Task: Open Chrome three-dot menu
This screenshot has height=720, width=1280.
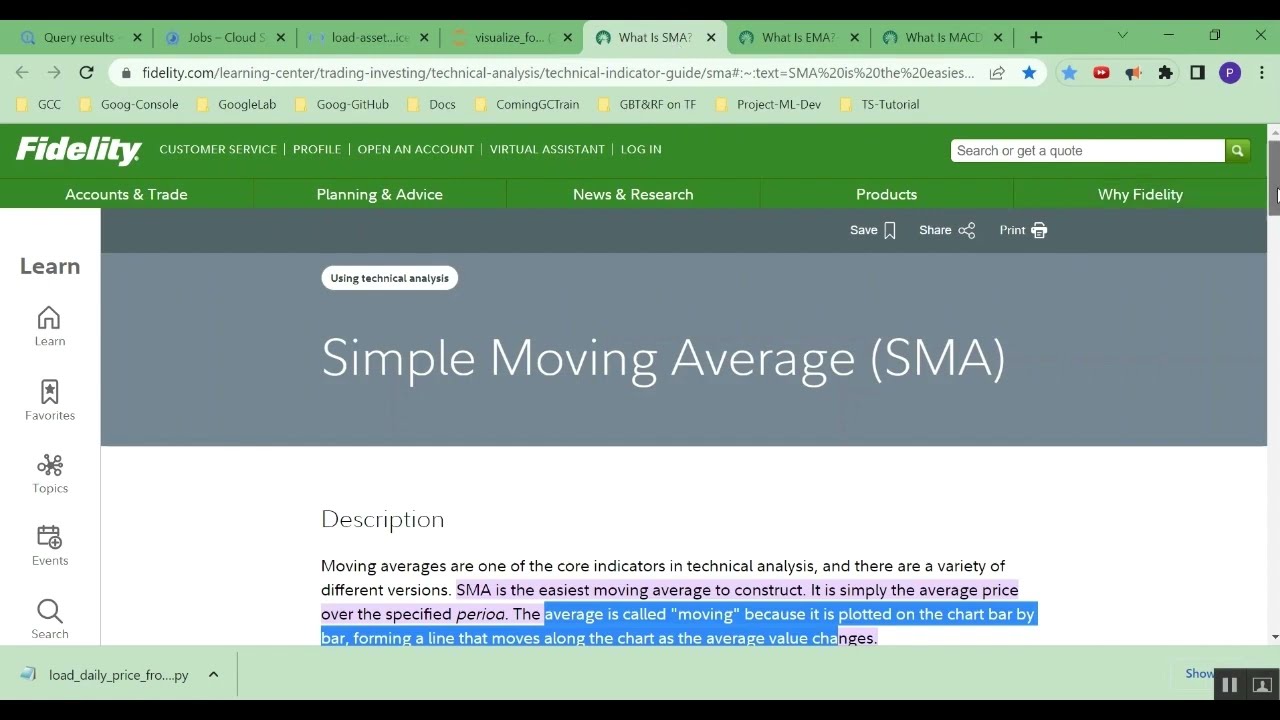Action: click(1262, 72)
